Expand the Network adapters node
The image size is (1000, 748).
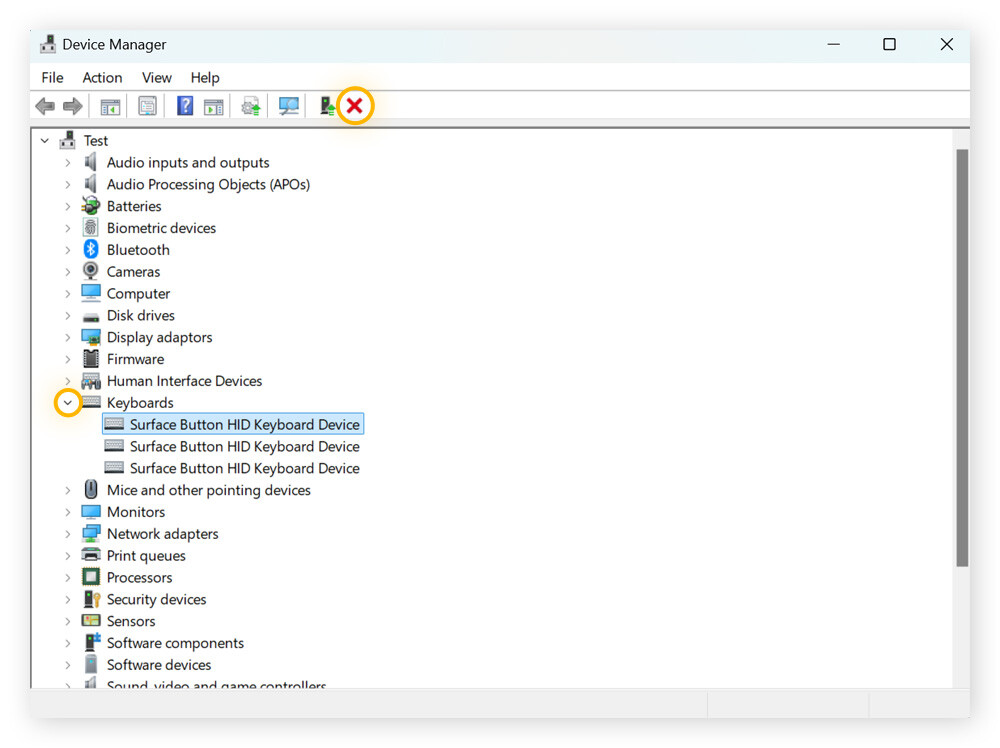pos(68,534)
